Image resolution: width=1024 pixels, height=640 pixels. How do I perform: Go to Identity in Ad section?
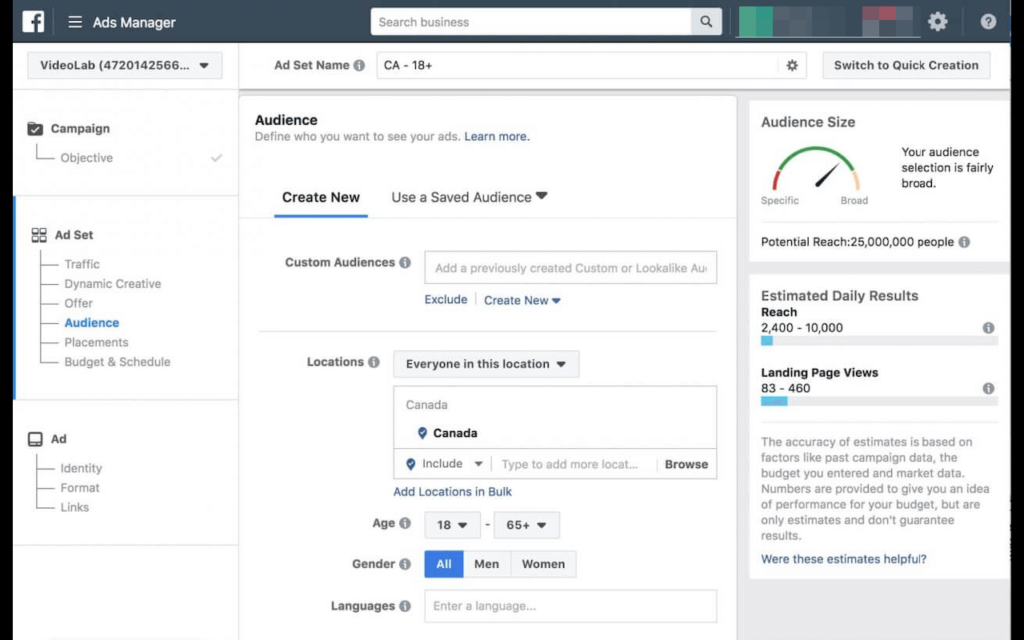pyautogui.click(x=81, y=468)
